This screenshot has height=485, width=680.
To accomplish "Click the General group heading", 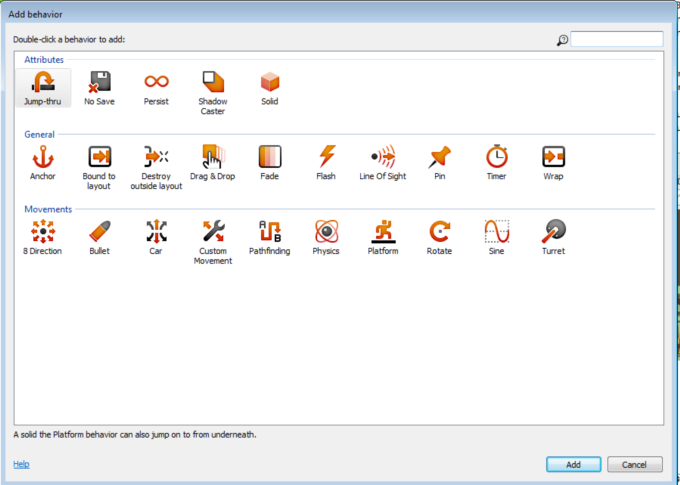I will 39,134.
